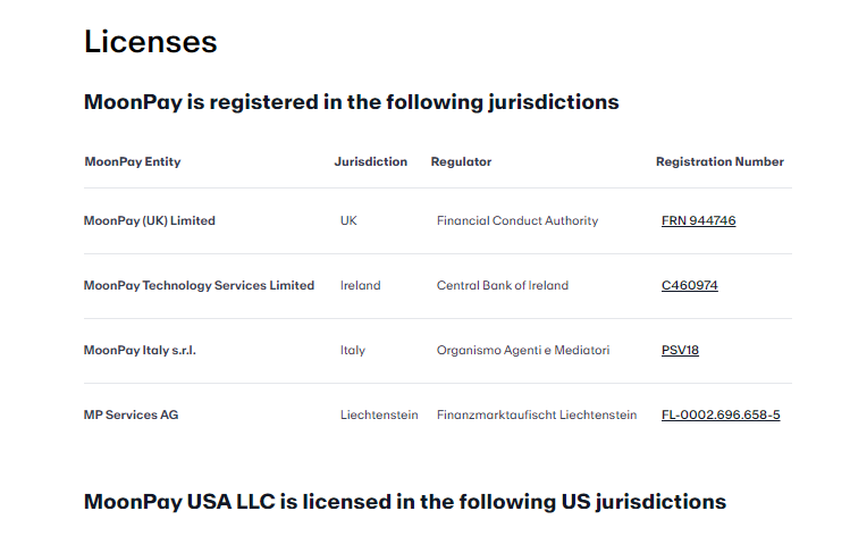Viewport: 850px width, 536px height.
Task: Open the FRN 944746 registration link
Action: pos(698,221)
